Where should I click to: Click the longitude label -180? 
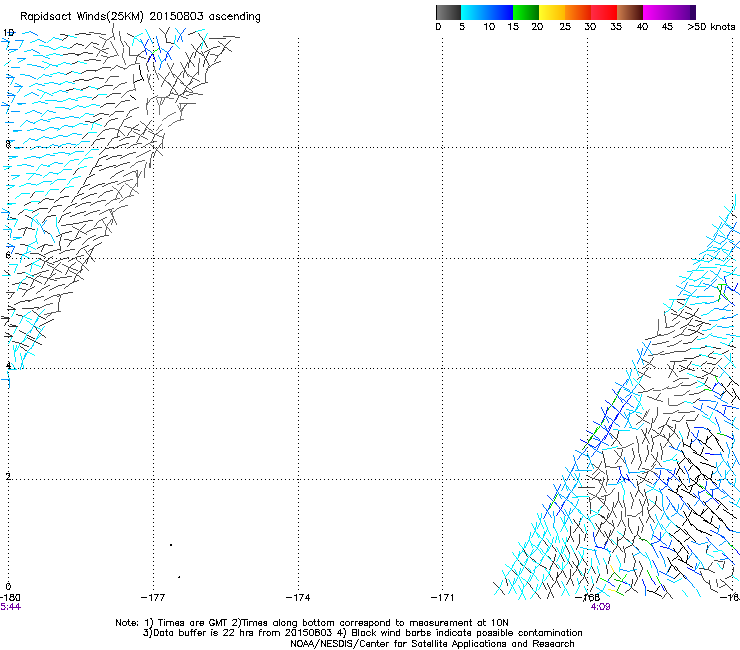(10, 598)
